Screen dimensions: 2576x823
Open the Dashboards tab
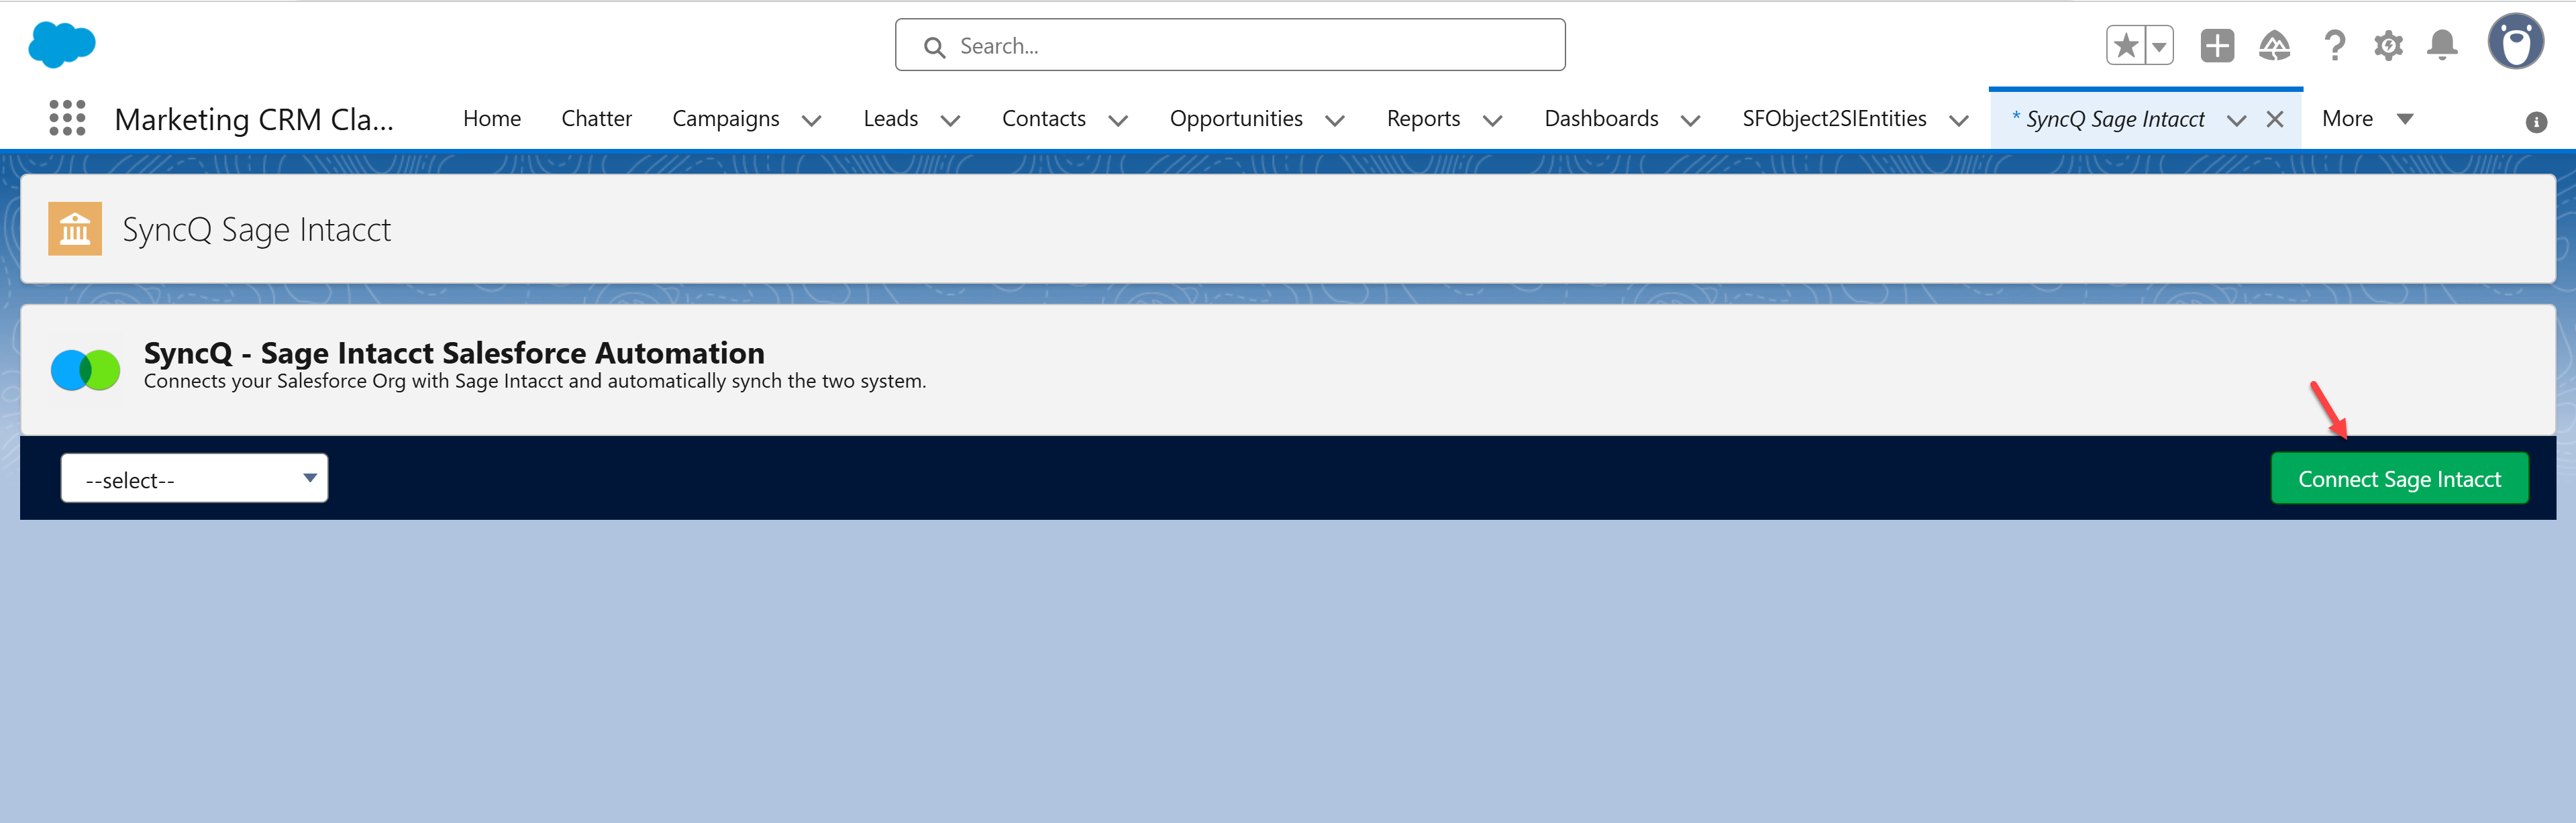click(1601, 119)
